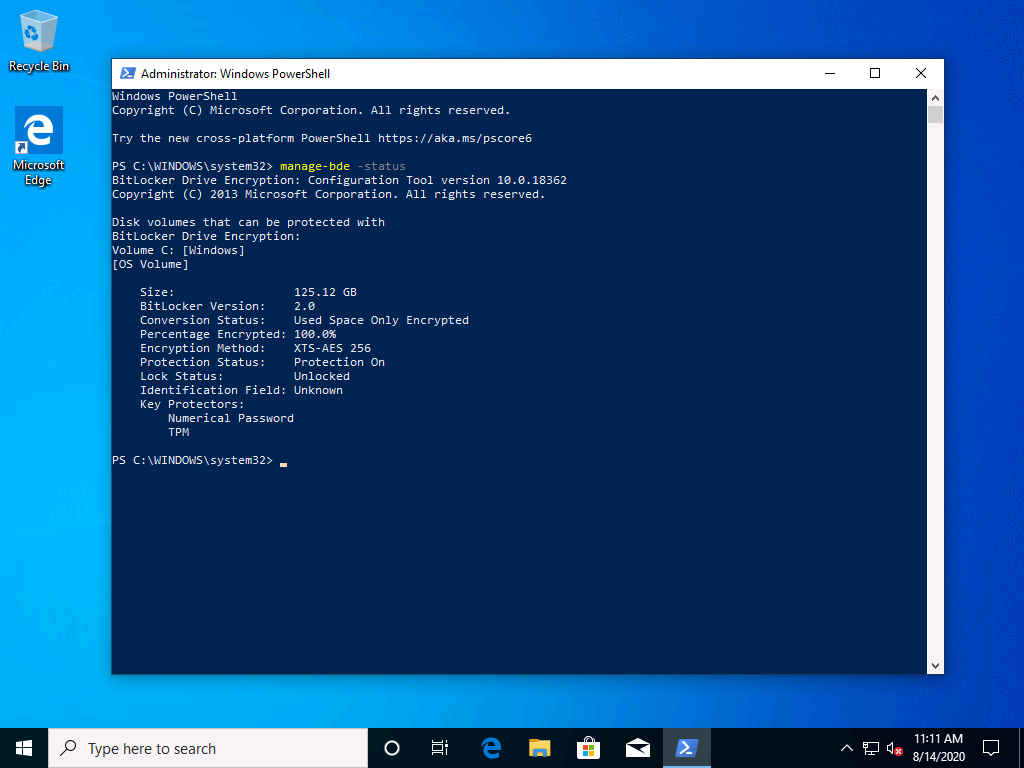Click the PowerShell icon in the title bar

pyautogui.click(x=128, y=74)
